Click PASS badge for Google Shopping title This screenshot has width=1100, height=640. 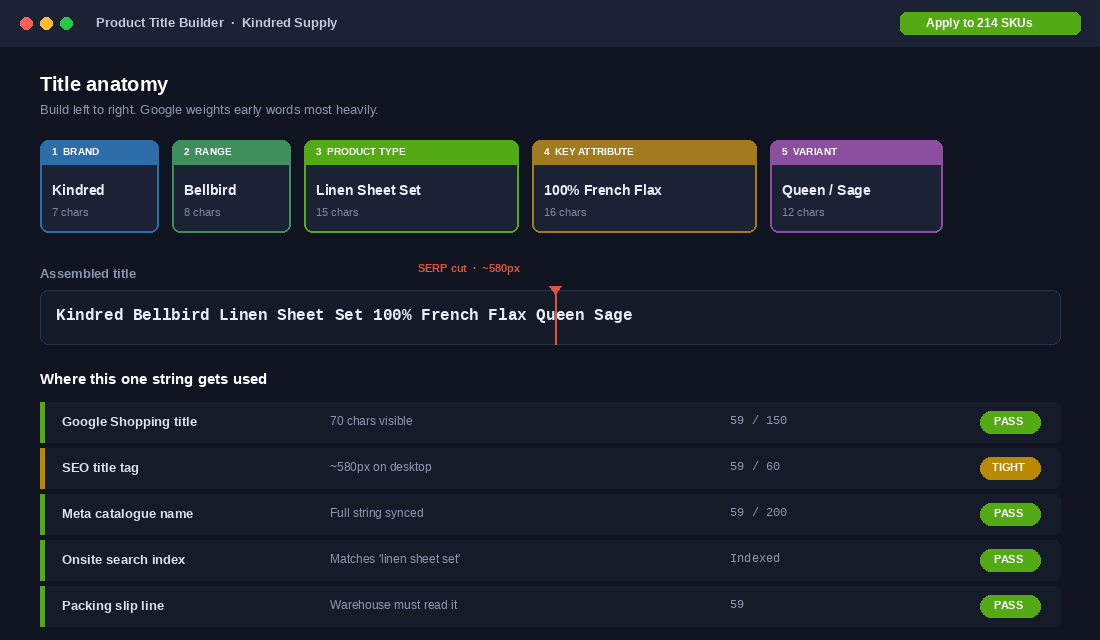(x=1010, y=422)
